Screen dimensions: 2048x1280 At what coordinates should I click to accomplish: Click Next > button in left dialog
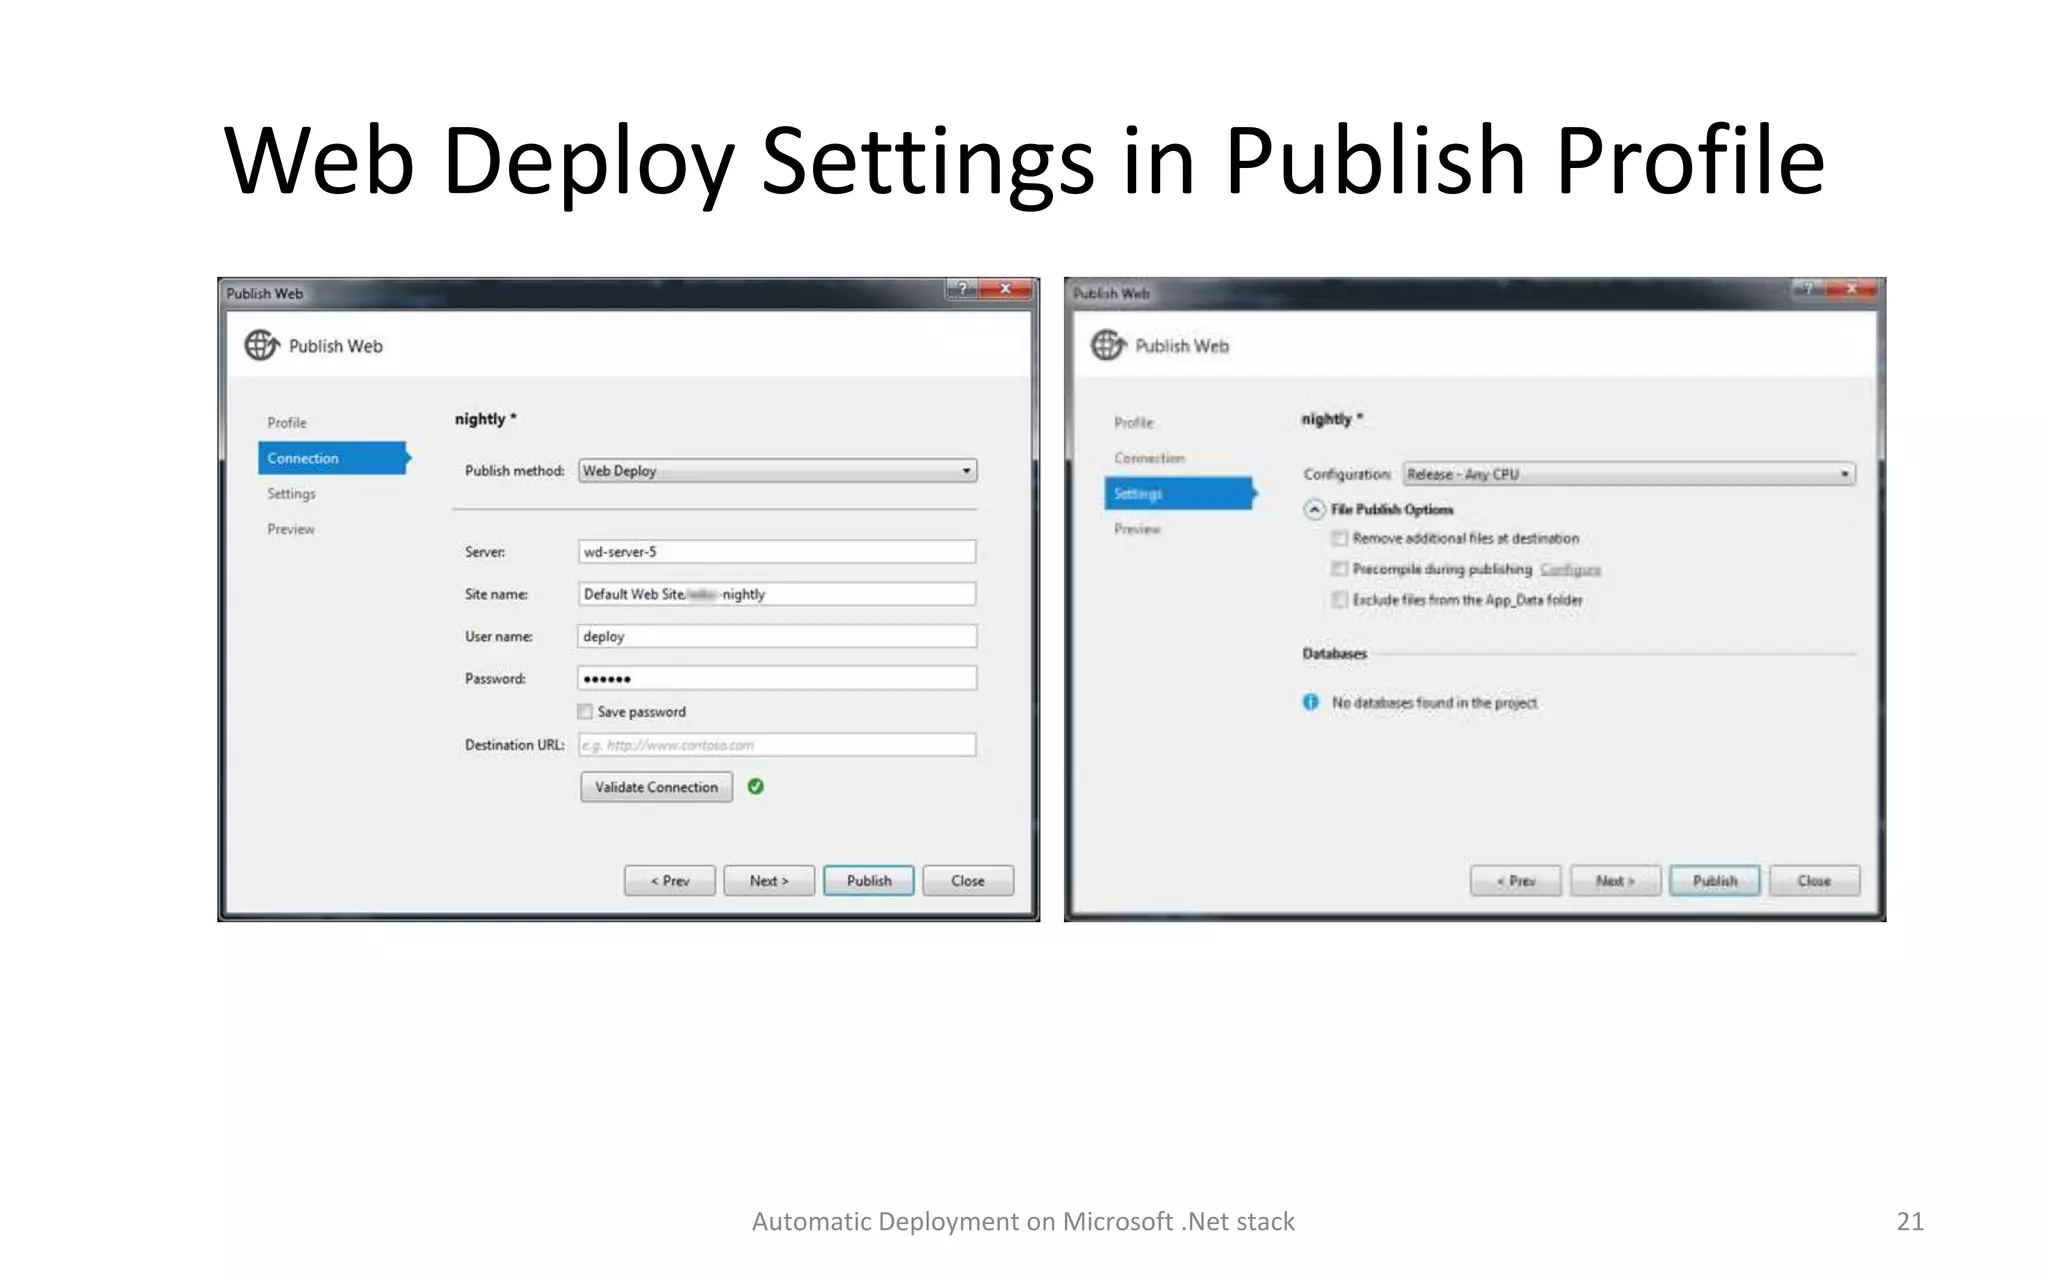coord(769,881)
